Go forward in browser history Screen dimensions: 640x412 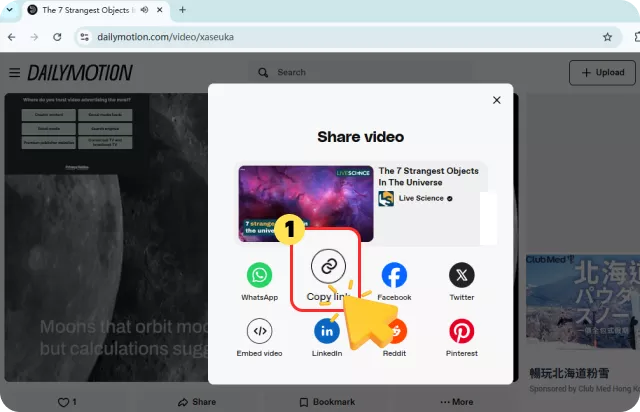coord(34,37)
